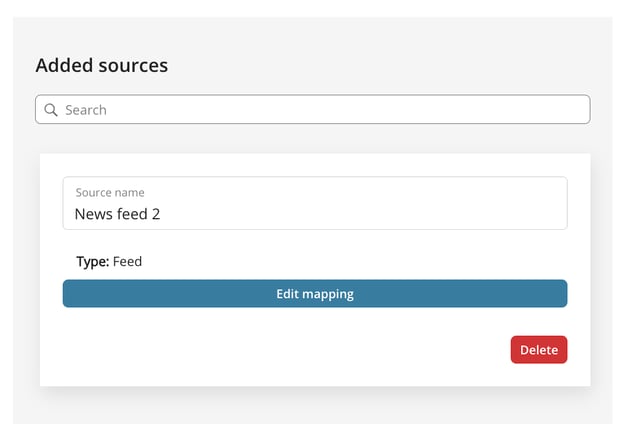Image resolution: width=629 pixels, height=435 pixels.
Task: Select the Source name label
Action: (x=110, y=192)
